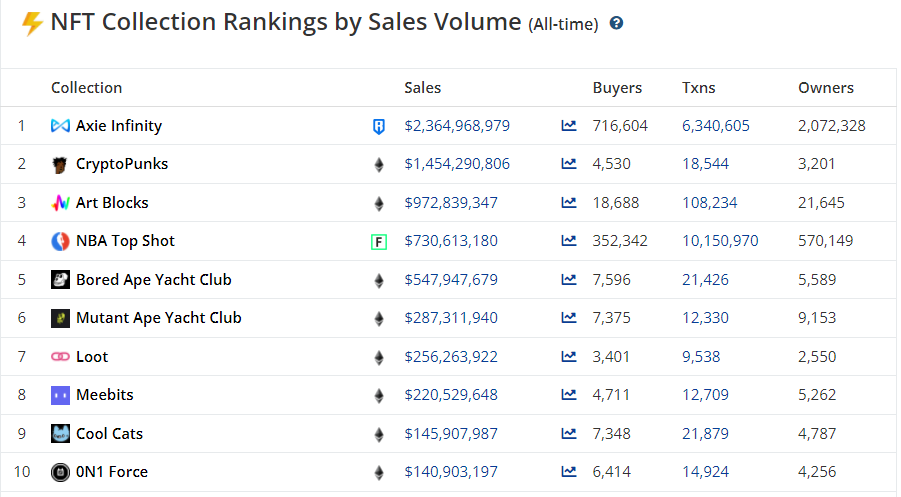Sort by the Buyers column header

click(x=617, y=88)
